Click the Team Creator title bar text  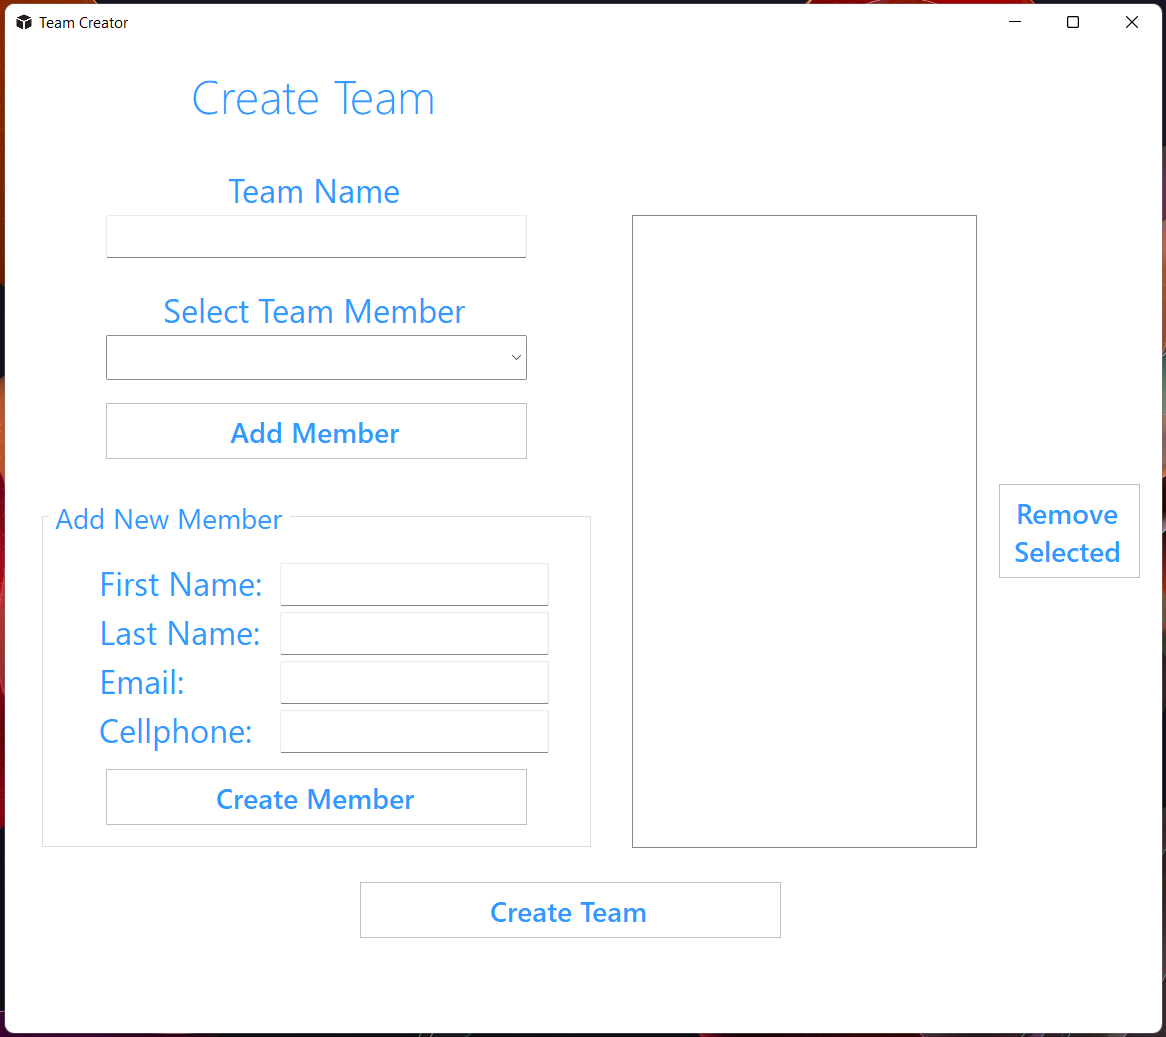coord(84,21)
